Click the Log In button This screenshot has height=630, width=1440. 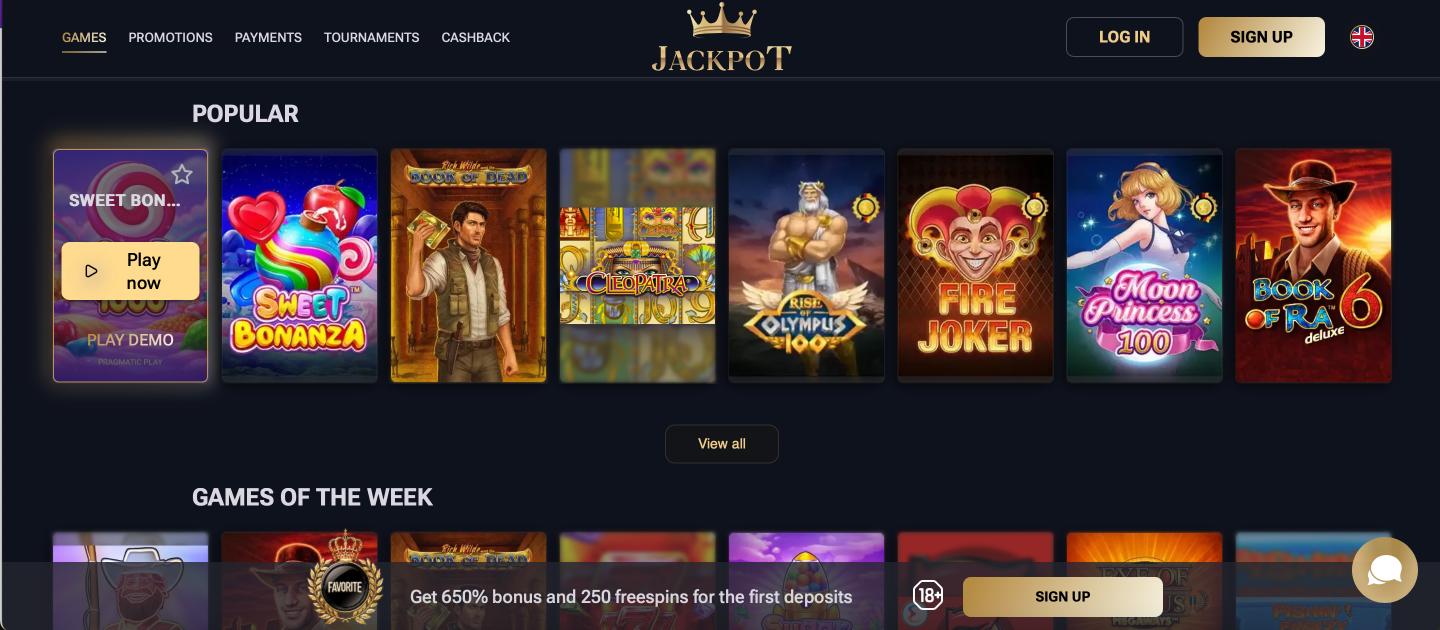pos(1125,37)
